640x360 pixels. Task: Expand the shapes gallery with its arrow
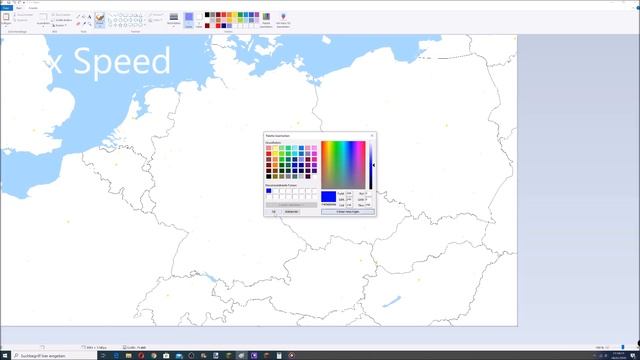(144, 25)
